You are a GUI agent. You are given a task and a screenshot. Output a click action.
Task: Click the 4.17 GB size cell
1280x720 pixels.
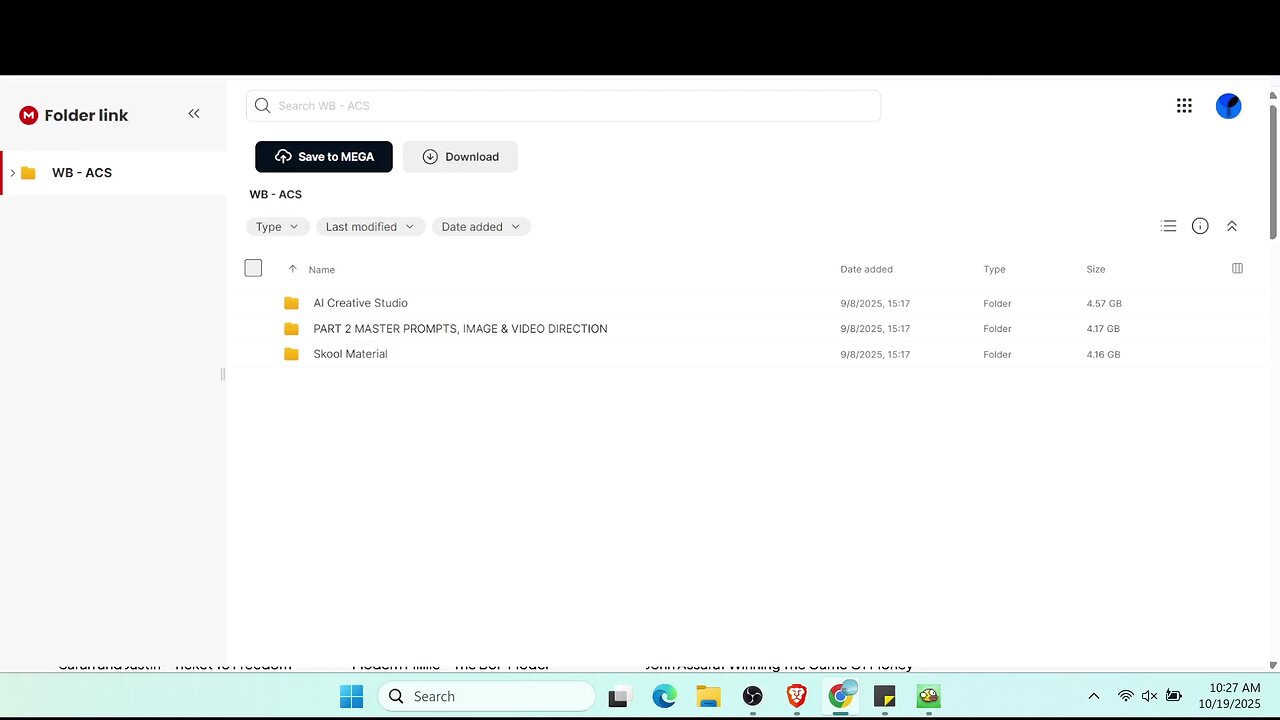tap(1103, 329)
